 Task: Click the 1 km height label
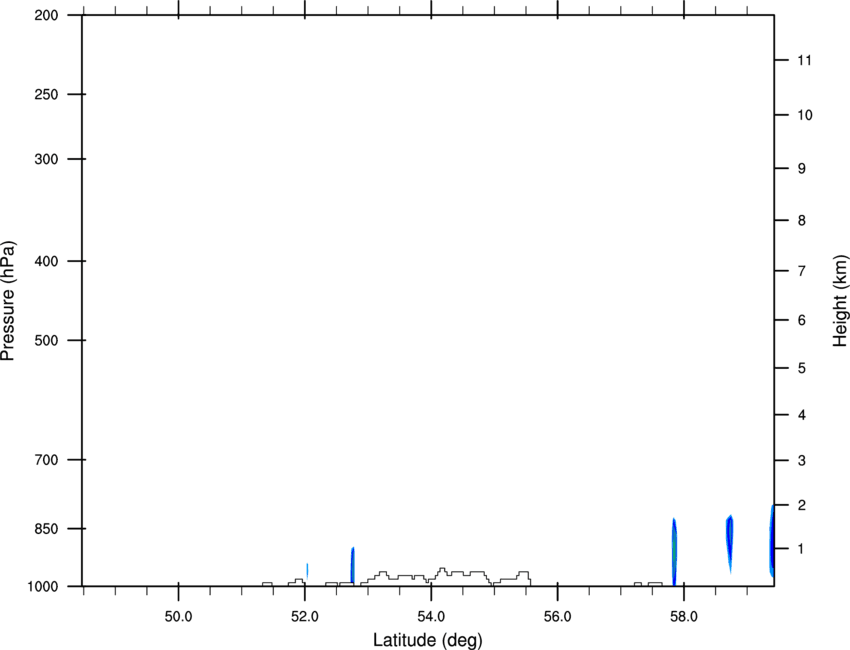coord(801,549)
